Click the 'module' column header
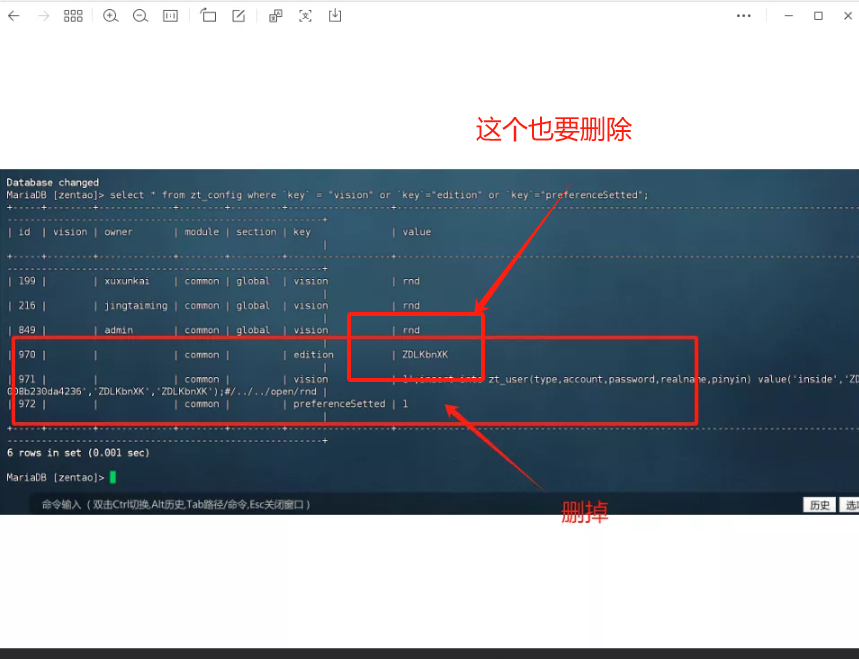This screenshot has height=659, width=859. 202,232
